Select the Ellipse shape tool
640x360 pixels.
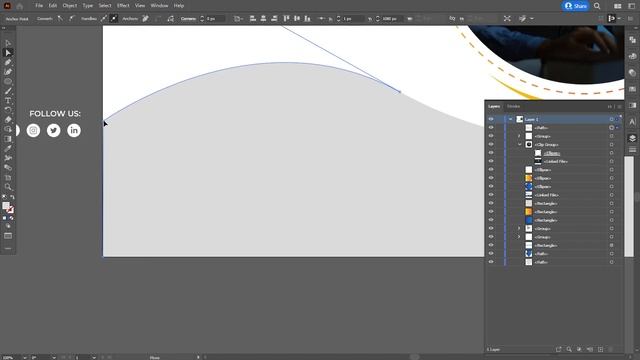[8, 81]
